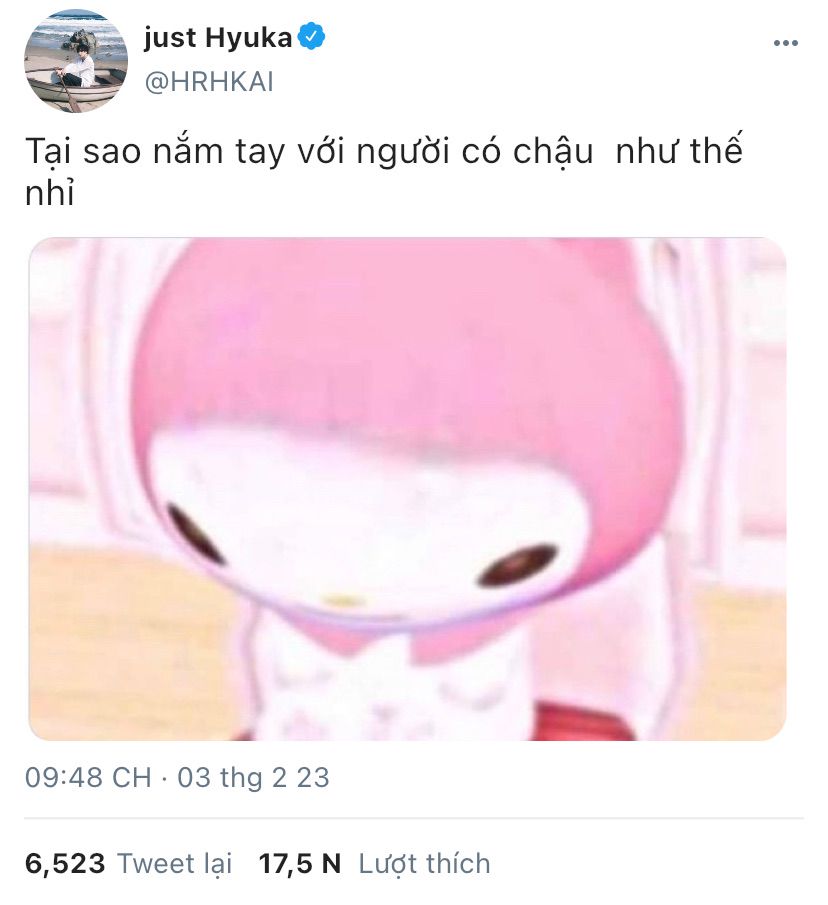The width and height of the screenshot is (828, 905).
Task: Click the 09:48 CH timestamp
Action: pyautogui.click(x=88, y=777)
